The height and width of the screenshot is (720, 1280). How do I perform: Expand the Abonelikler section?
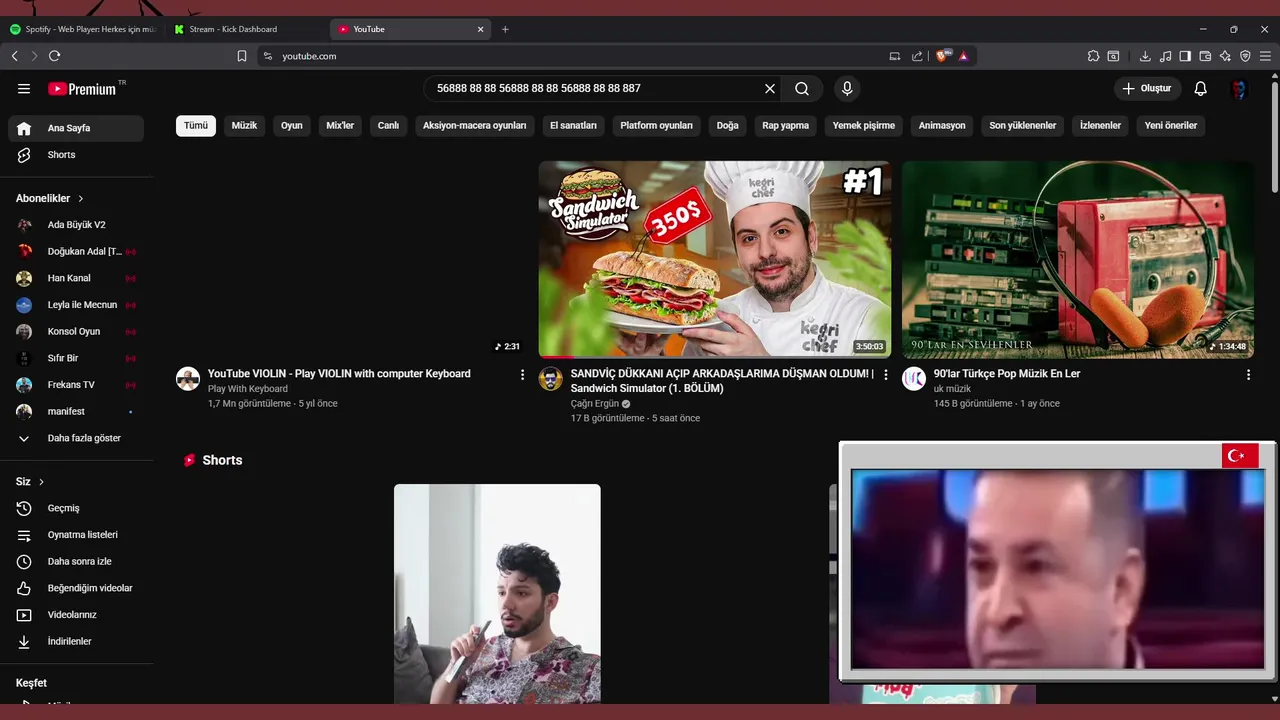(x=50, y=198)
